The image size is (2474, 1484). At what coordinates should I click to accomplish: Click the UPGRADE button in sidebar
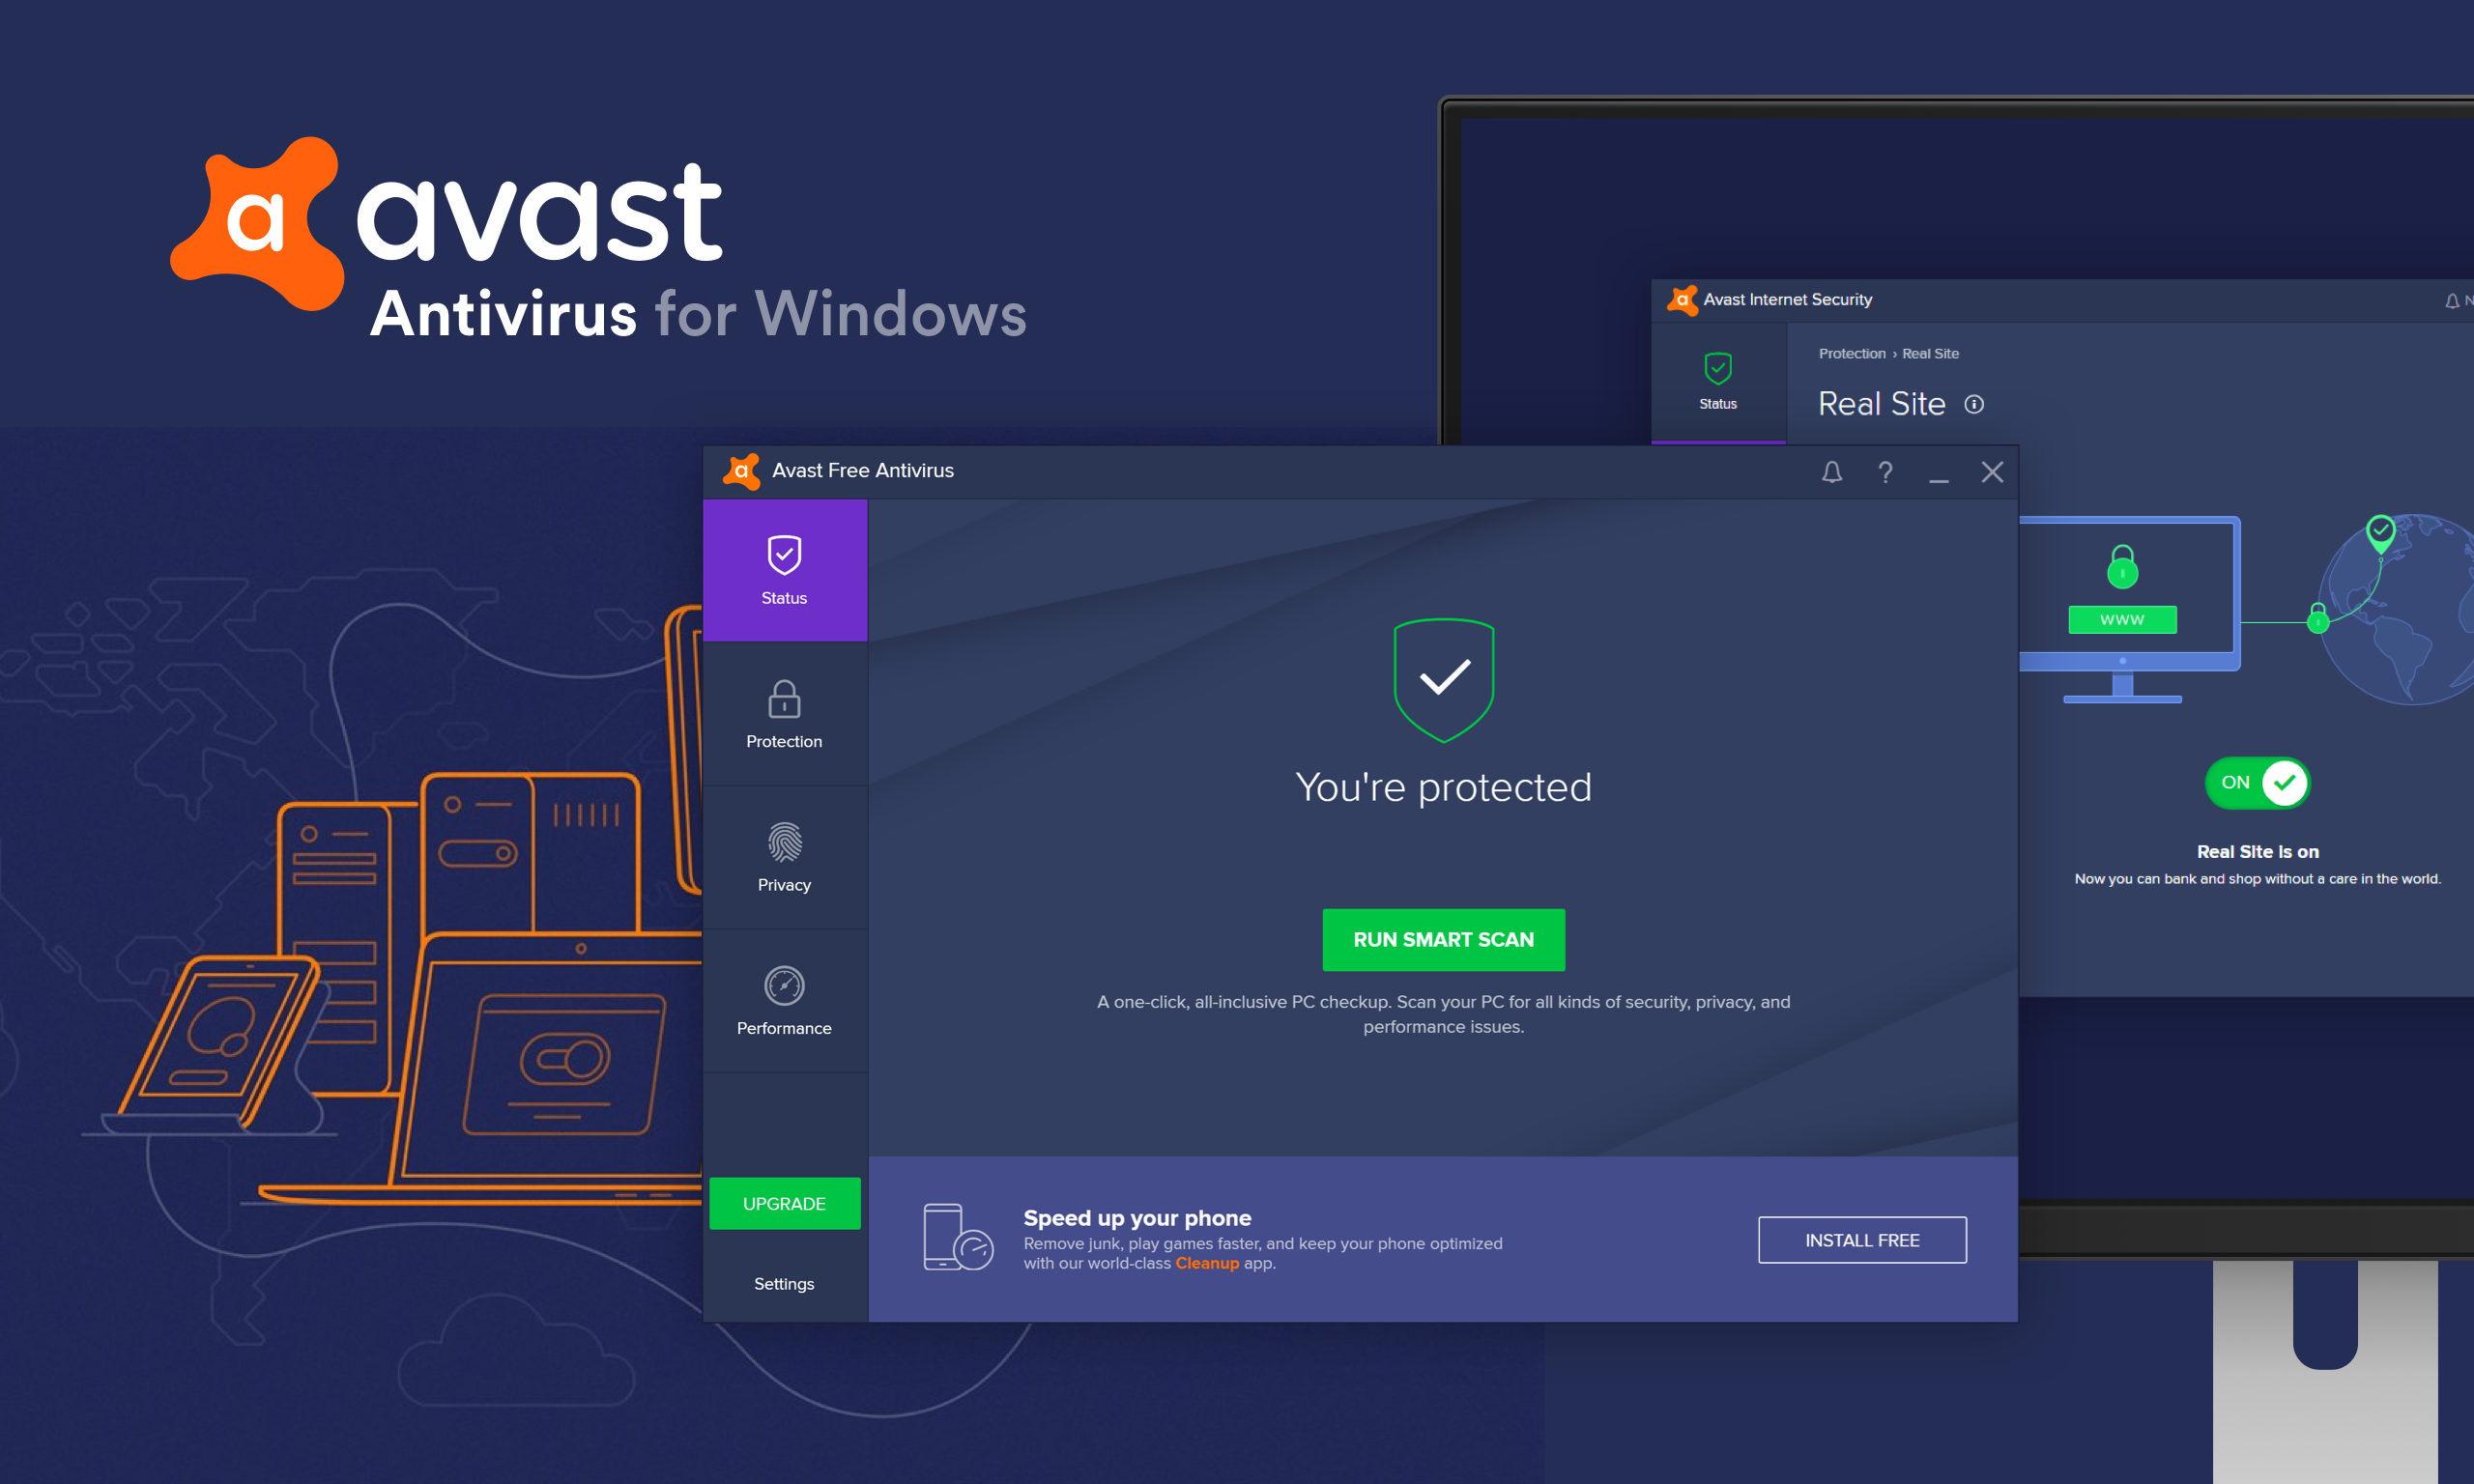coord(785,1203)
